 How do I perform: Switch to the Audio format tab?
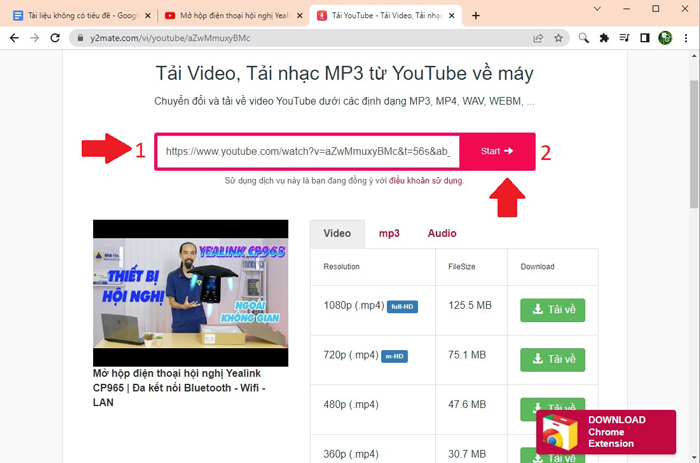click(x=442, y=234)
